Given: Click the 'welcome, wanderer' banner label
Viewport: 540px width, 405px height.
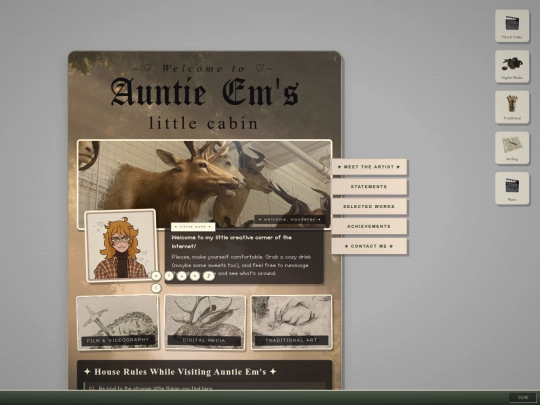Looking at the screenshot, I should click(290, 219).
